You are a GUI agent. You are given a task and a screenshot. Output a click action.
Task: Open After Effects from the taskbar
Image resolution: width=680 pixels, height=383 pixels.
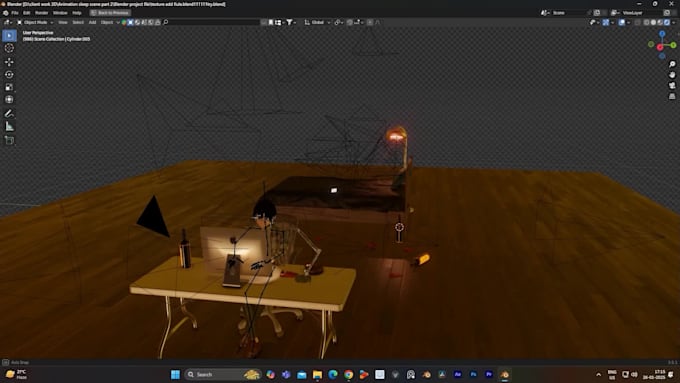[x=458, y=374]
